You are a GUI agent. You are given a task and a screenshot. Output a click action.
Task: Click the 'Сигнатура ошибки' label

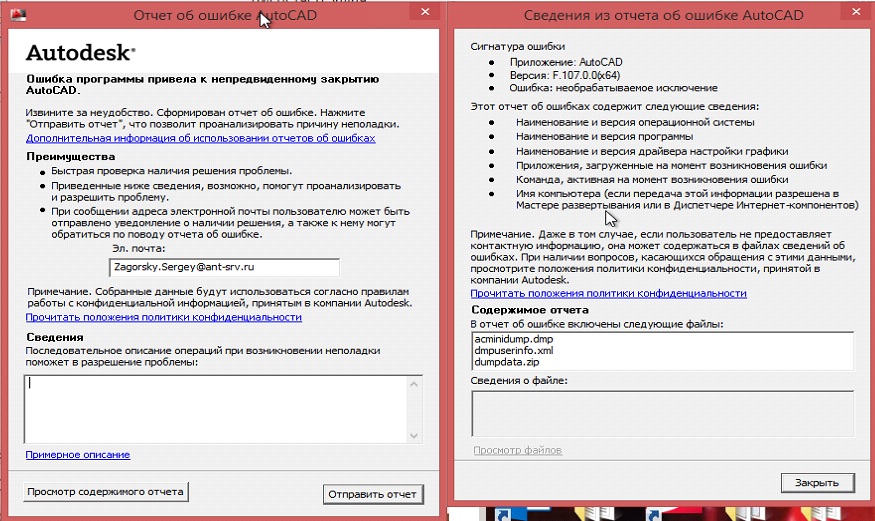coord(517,46)
